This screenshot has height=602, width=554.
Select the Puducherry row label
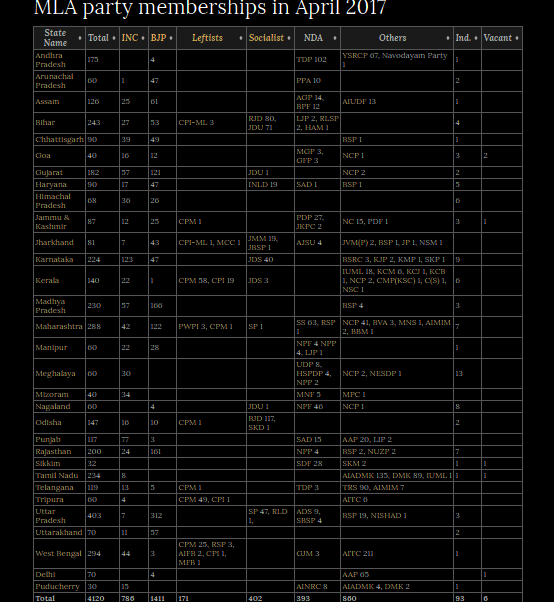(59, 587)
